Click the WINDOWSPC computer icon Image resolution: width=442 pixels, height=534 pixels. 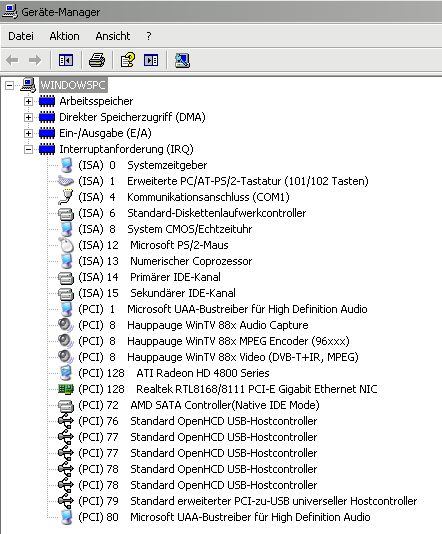[28, 85]
